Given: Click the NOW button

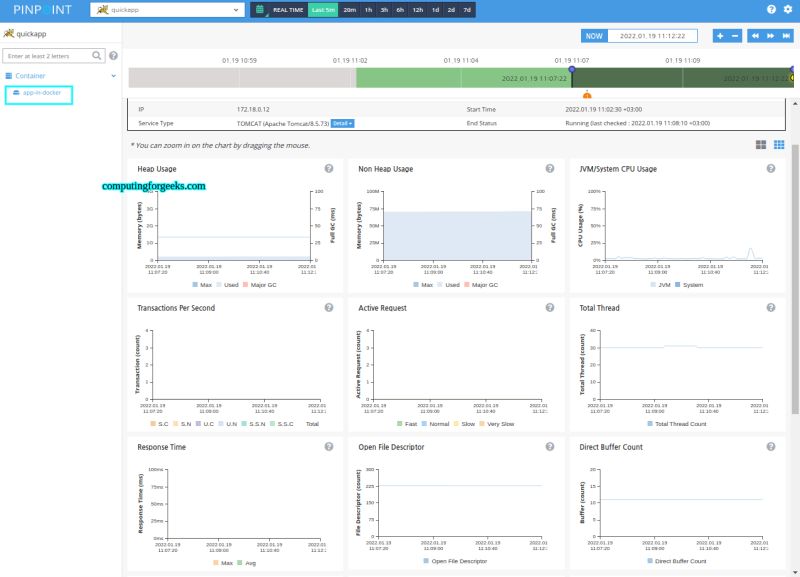Looking at the screenshot, I should pos(593,34).
